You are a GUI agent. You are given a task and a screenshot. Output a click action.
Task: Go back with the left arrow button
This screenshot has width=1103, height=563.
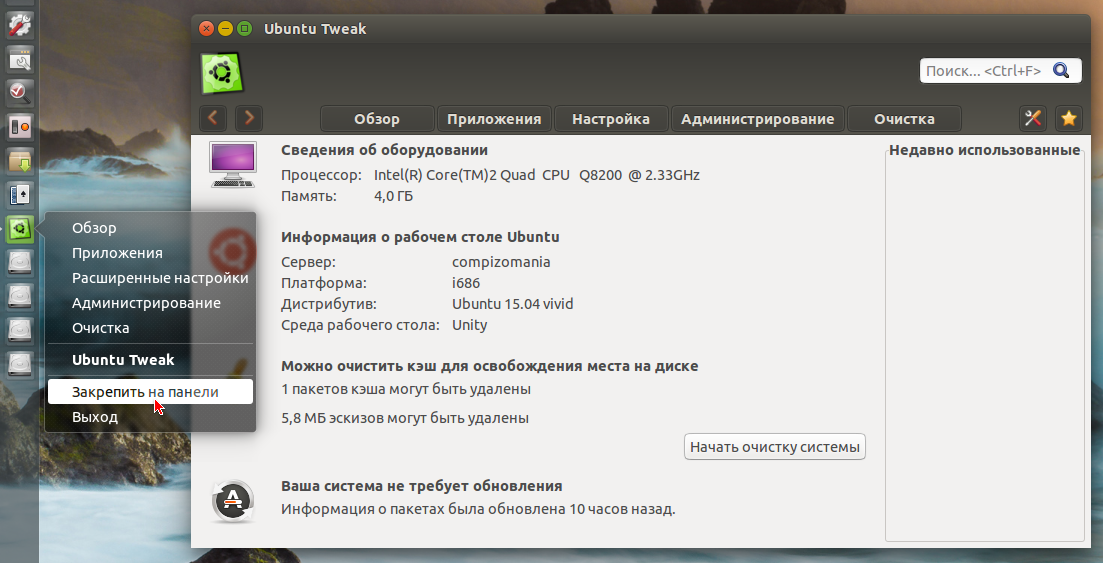point(213,118)
